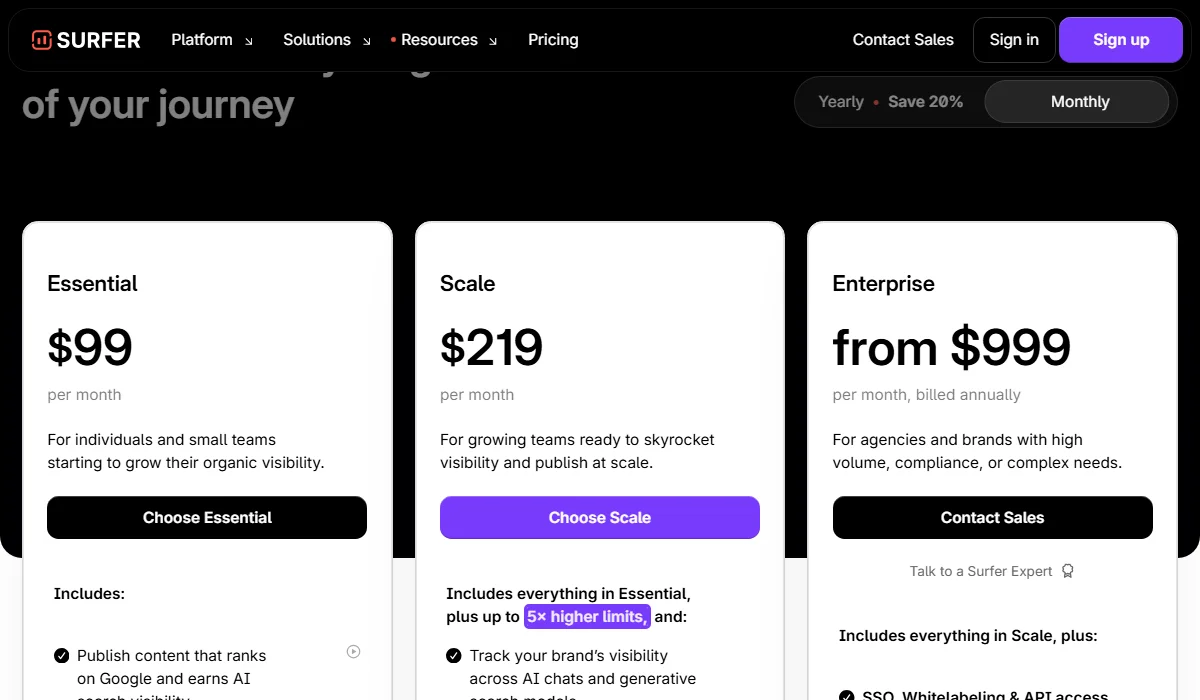Image resolution: width=1200 pixels, height=700 pixels.
Task: Click the checkmark icon before Track your brand's visibility
Action: pos(453,656)
